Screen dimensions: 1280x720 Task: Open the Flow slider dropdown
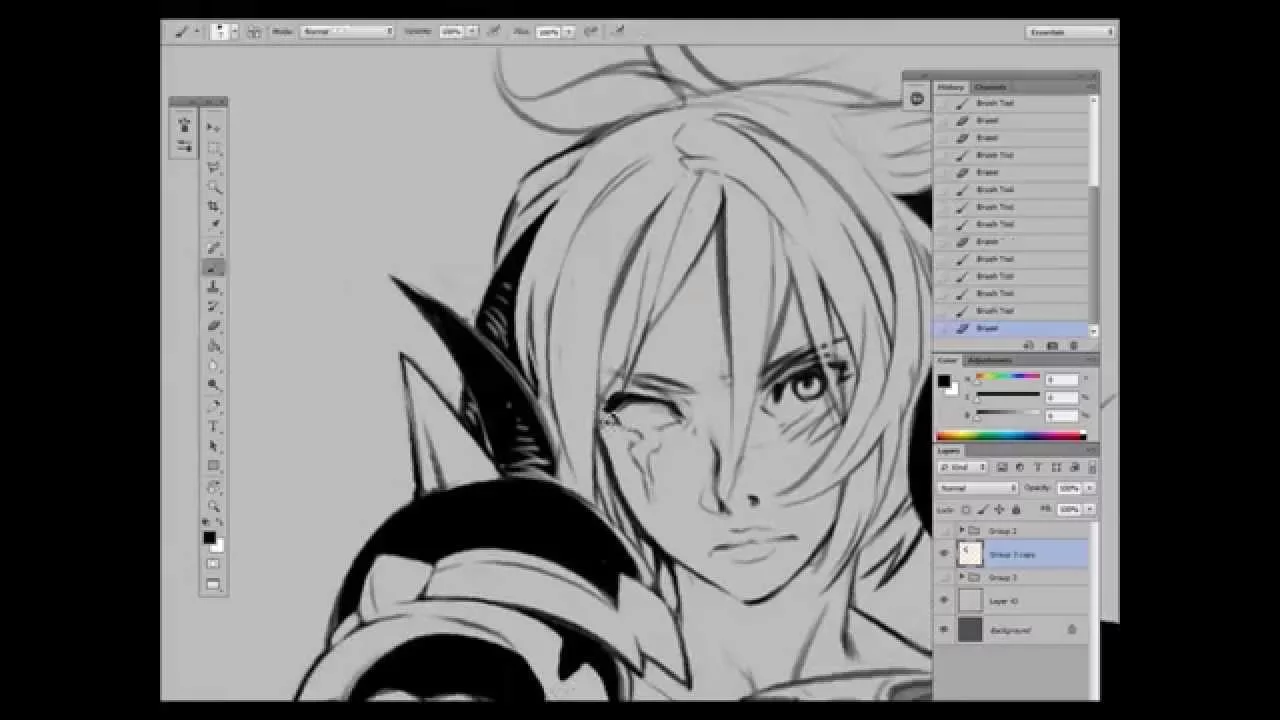[569, 32]
